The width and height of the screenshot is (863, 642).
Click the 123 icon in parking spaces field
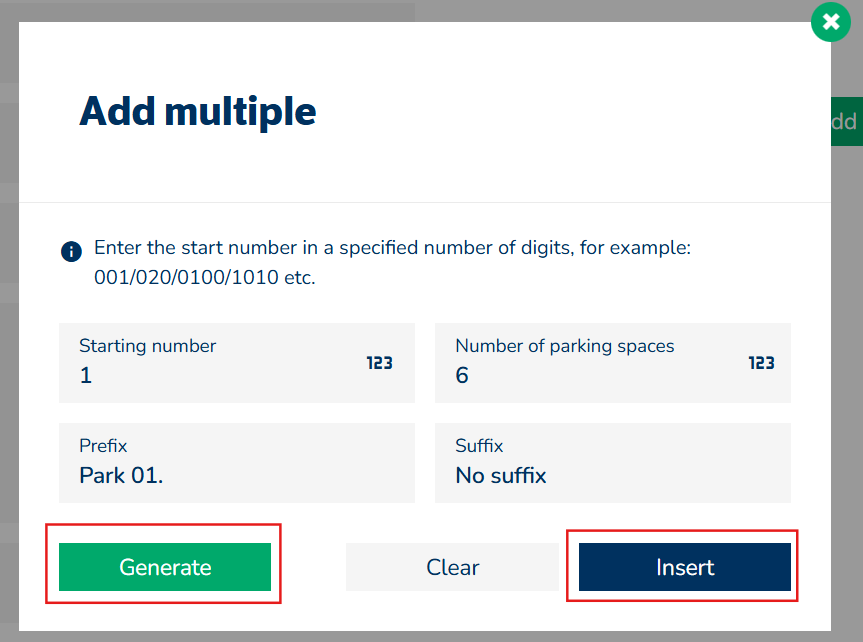click(762, 363)
